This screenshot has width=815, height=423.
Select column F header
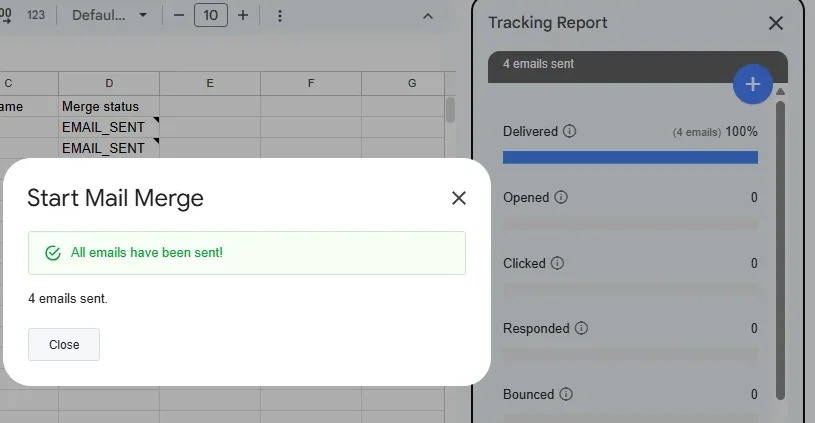pos(311,83)
